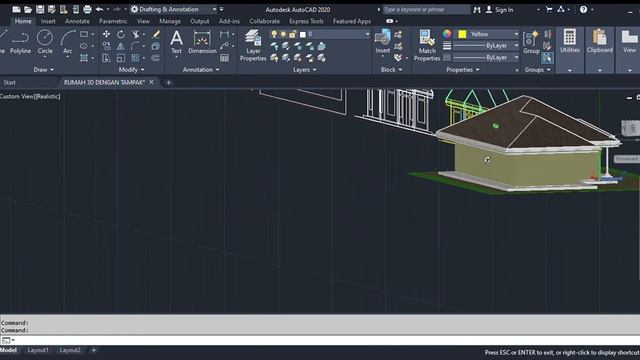Switch to the Insert ribbon tab
The image size is (640, 360).
point(48,21)
